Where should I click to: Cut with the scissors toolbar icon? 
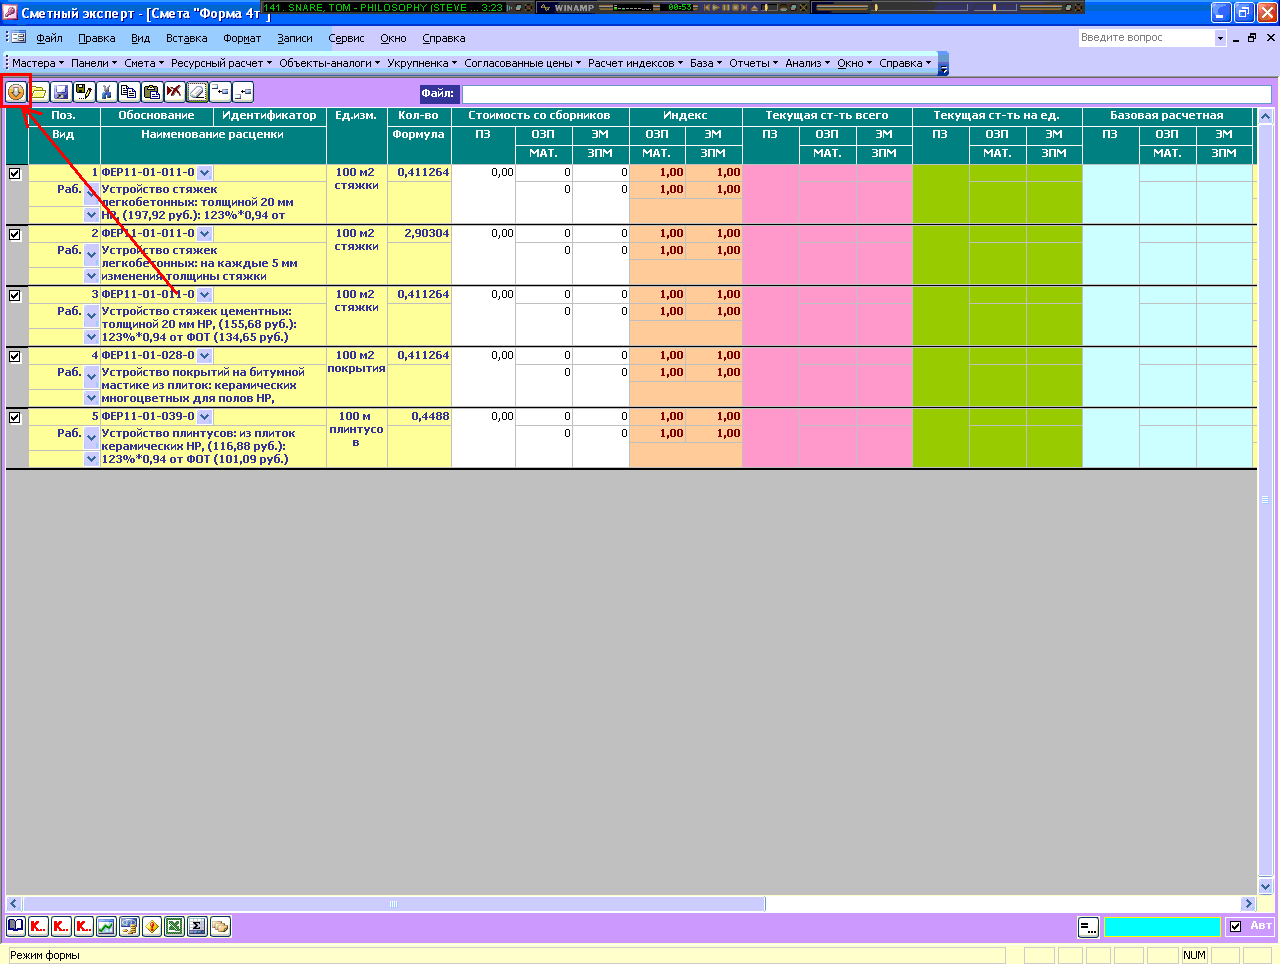107,92
